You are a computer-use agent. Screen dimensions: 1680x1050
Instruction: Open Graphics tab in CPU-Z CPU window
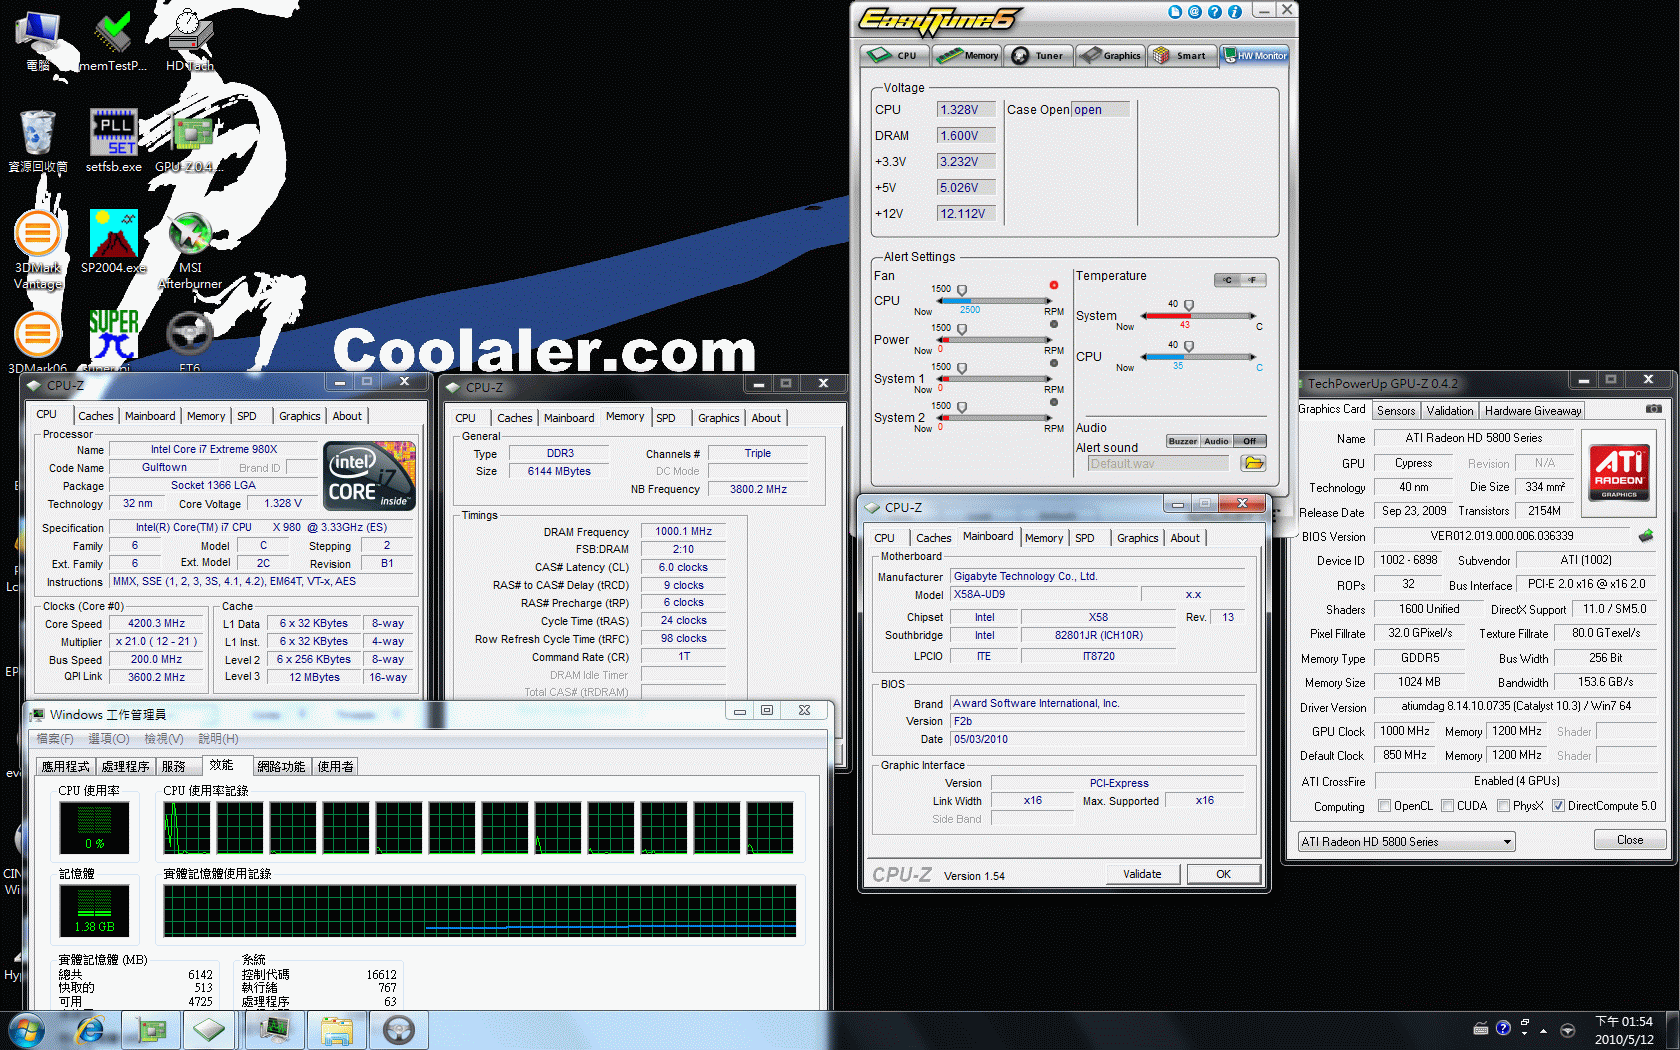(x=300, y=416)
